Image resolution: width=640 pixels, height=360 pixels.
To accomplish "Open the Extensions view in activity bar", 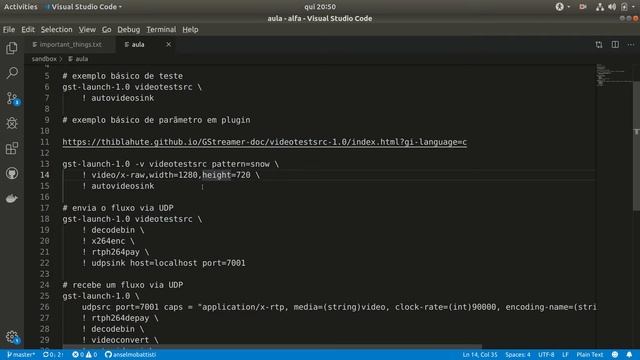I will click(12, 148).
